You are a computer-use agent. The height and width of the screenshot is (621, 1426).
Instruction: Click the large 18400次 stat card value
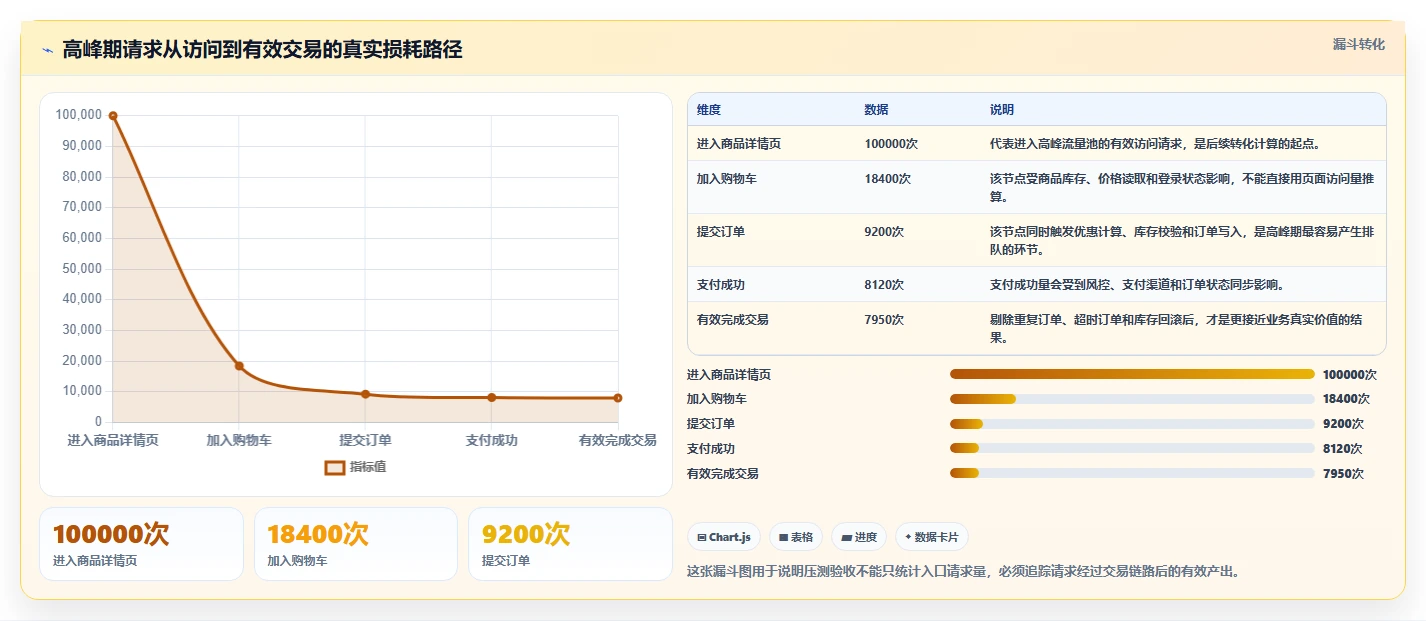click(319, 534)
